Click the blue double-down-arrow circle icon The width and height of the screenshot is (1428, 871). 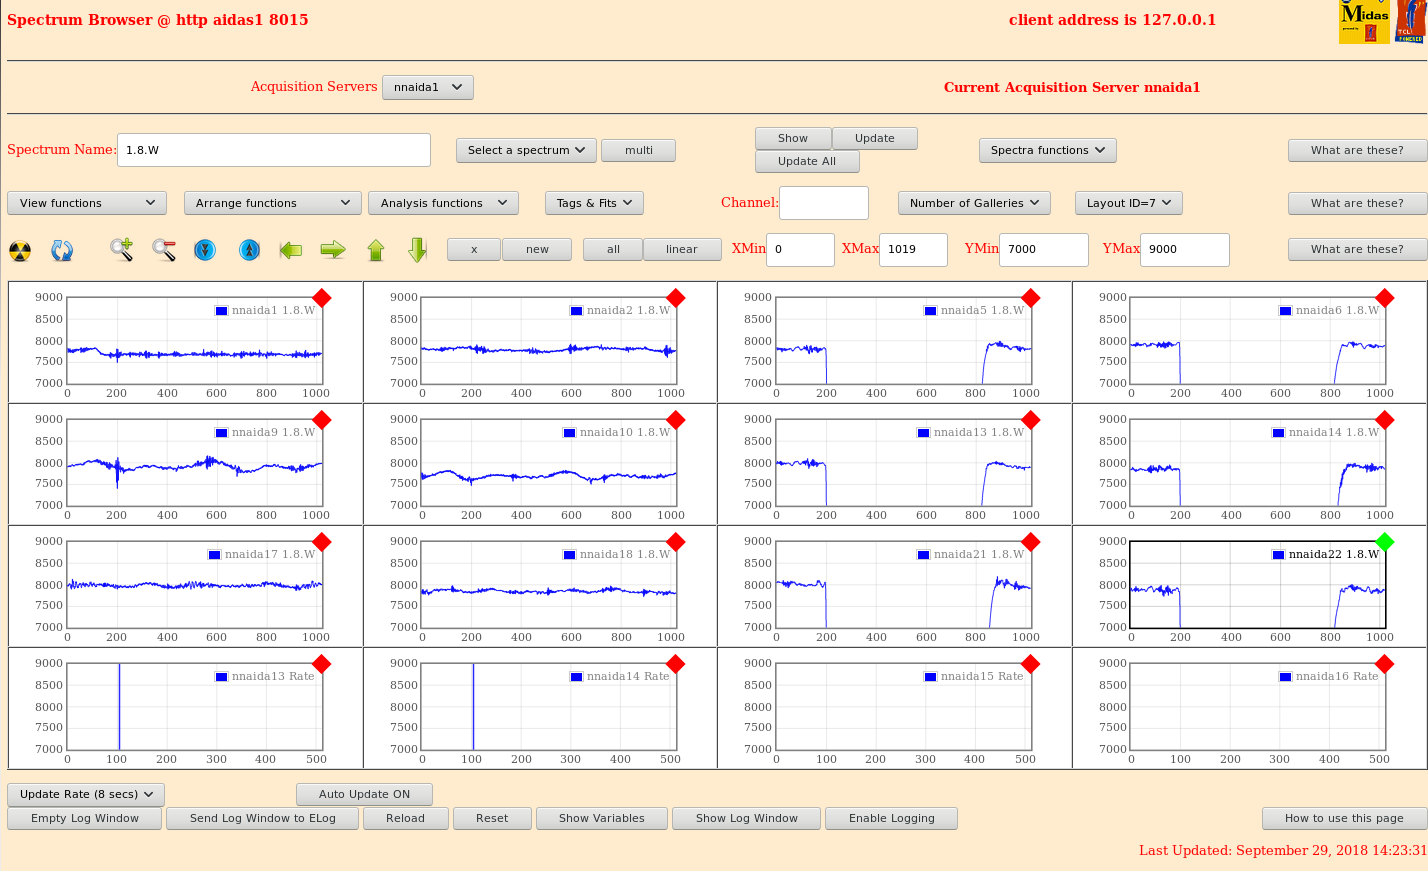click(x=205, y=250)
